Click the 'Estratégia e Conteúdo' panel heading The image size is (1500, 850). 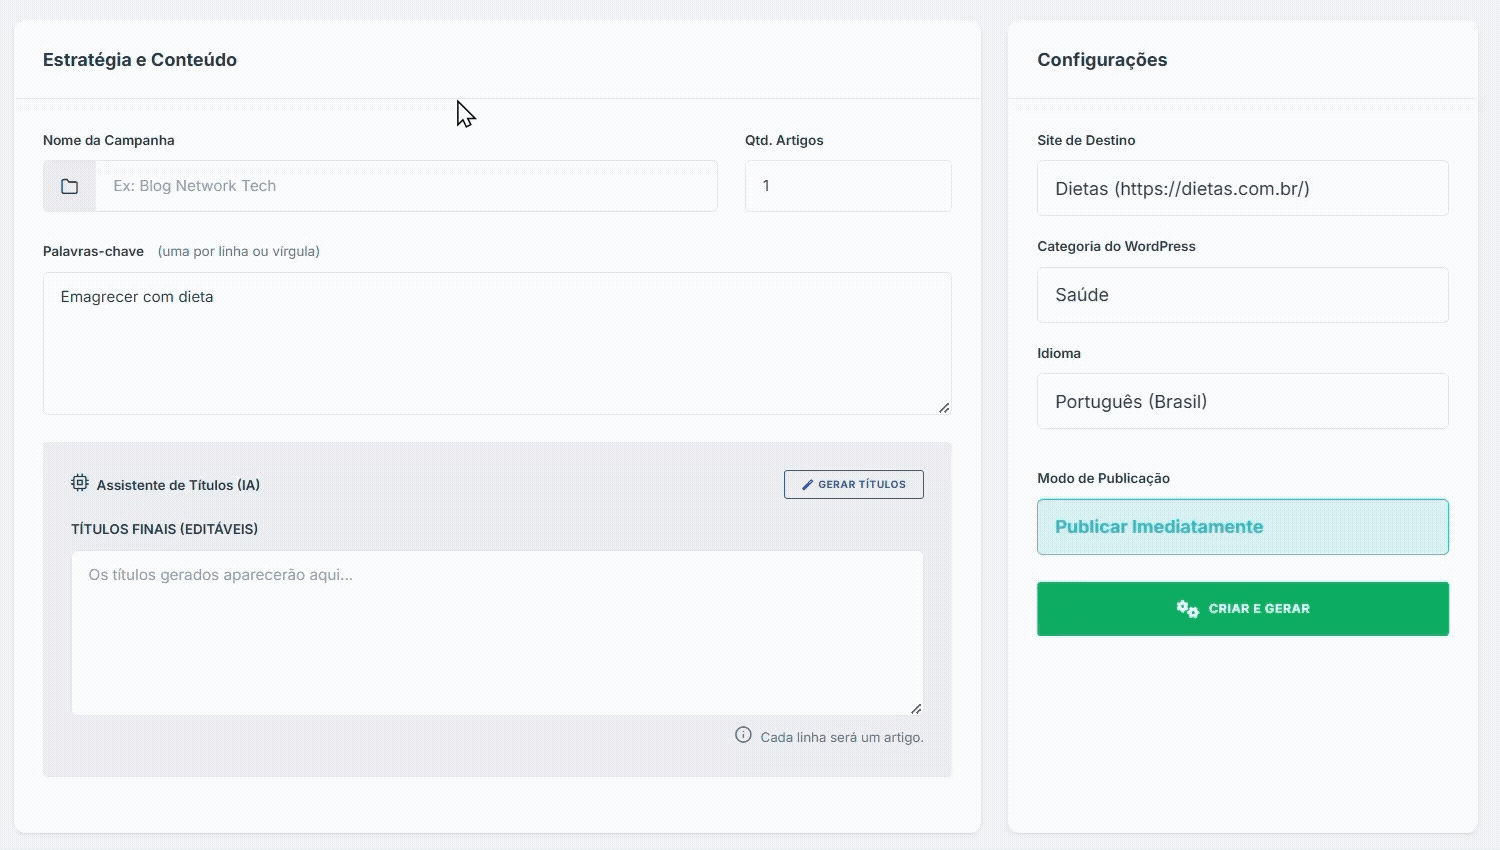point(140,60)
